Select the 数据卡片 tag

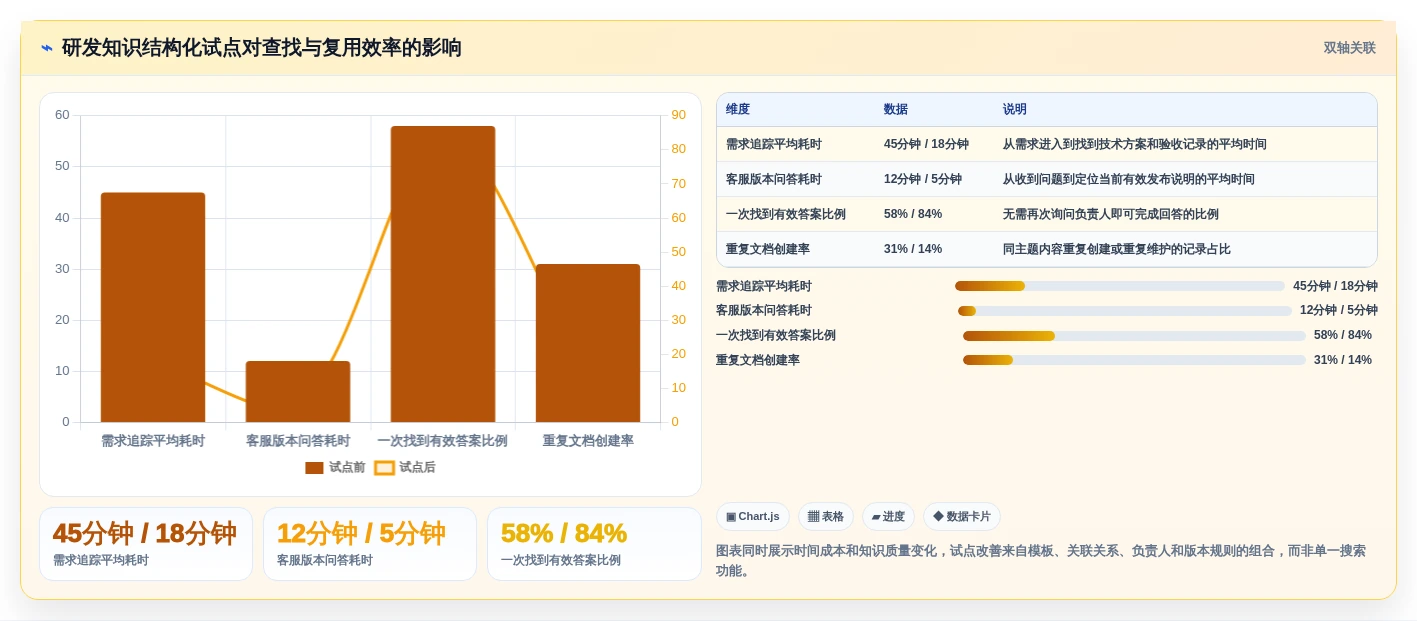click(x=961, y=516)
